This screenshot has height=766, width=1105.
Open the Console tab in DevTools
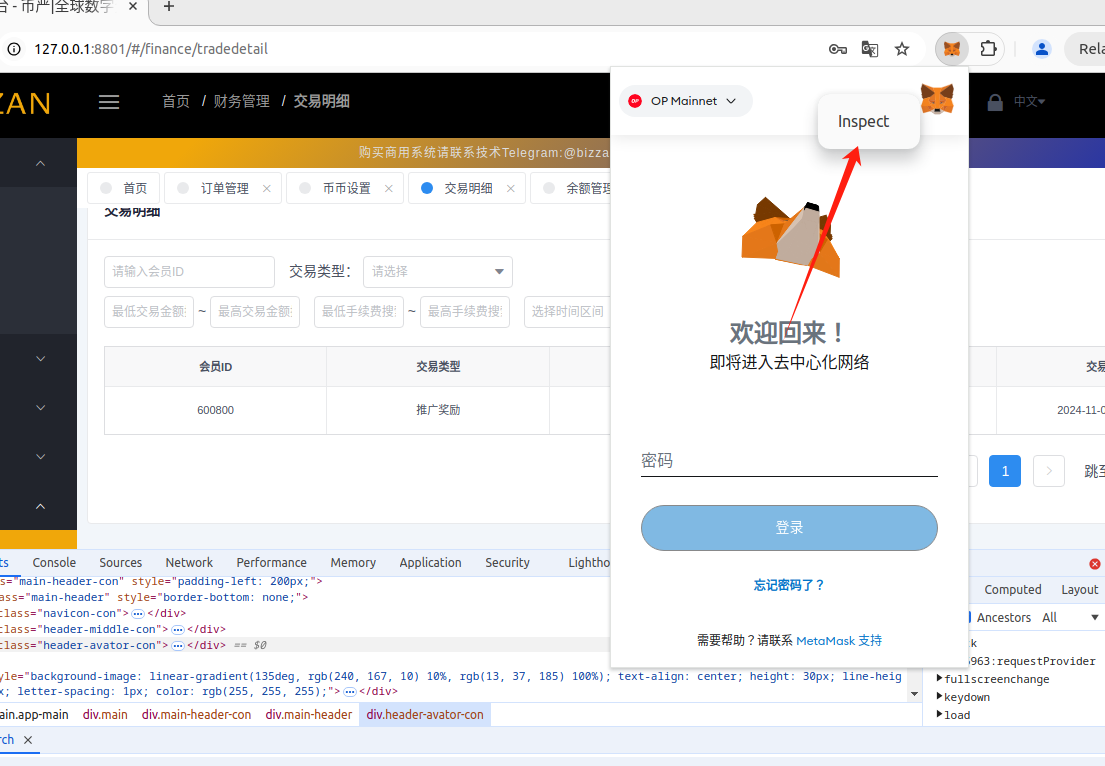pos(54,562)
